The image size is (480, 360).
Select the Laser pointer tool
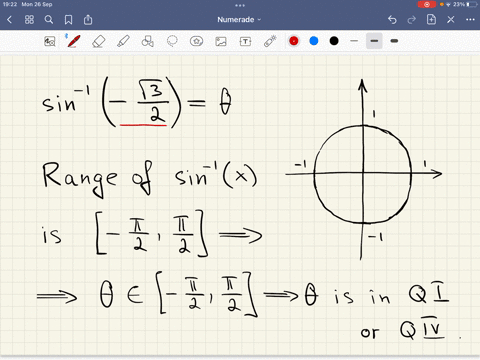[x=270, y=41]
